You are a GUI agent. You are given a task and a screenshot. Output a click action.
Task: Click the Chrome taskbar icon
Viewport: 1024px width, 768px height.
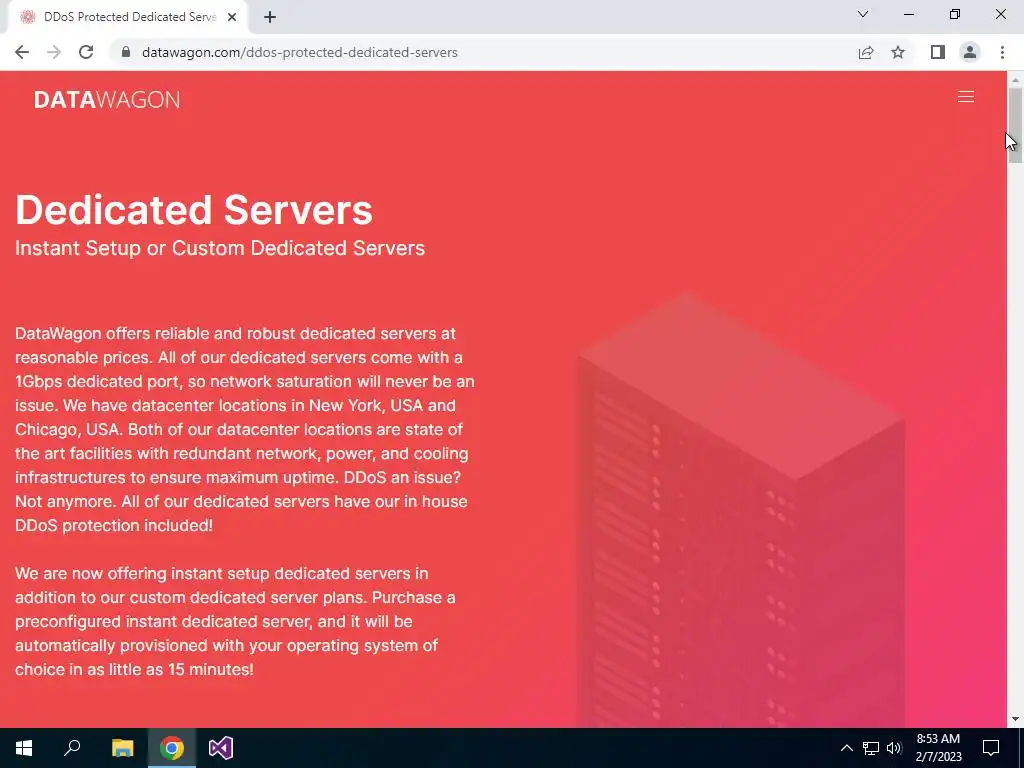[x=172, y=748]
